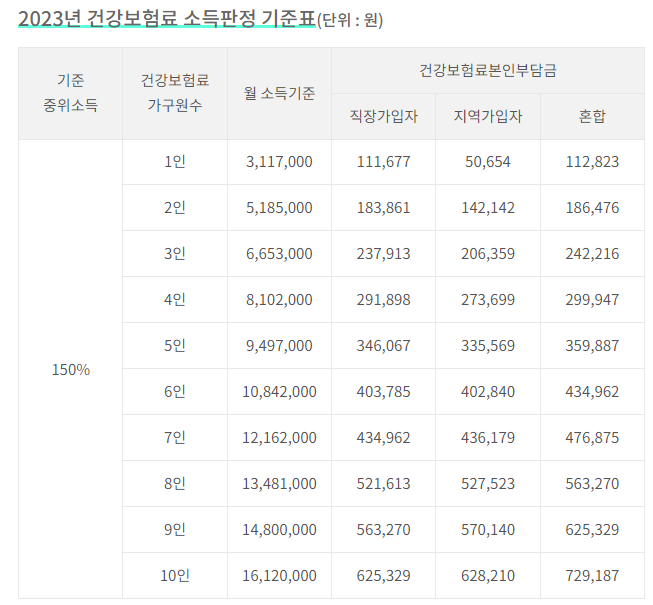Viewport: 653px width, 605px height.
Task: Select the 628,210 cell
Action: (x=488, y=575)
